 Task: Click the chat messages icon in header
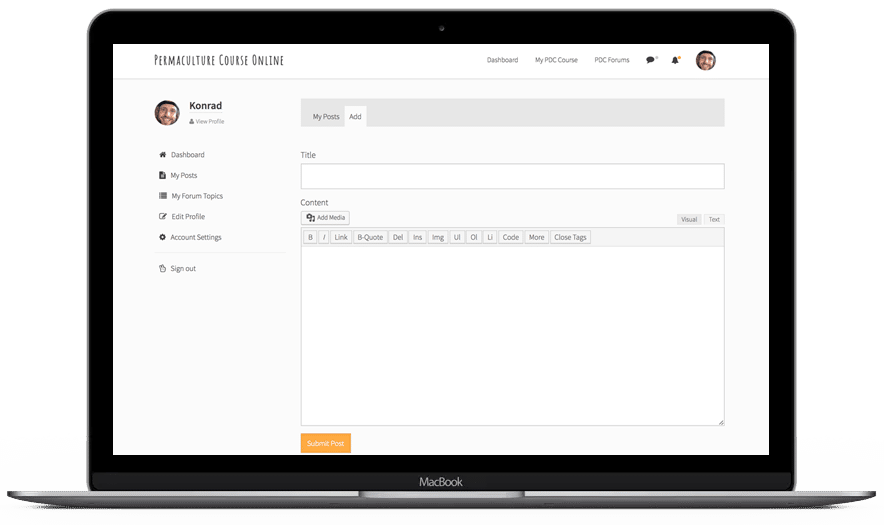coord(650,60)
